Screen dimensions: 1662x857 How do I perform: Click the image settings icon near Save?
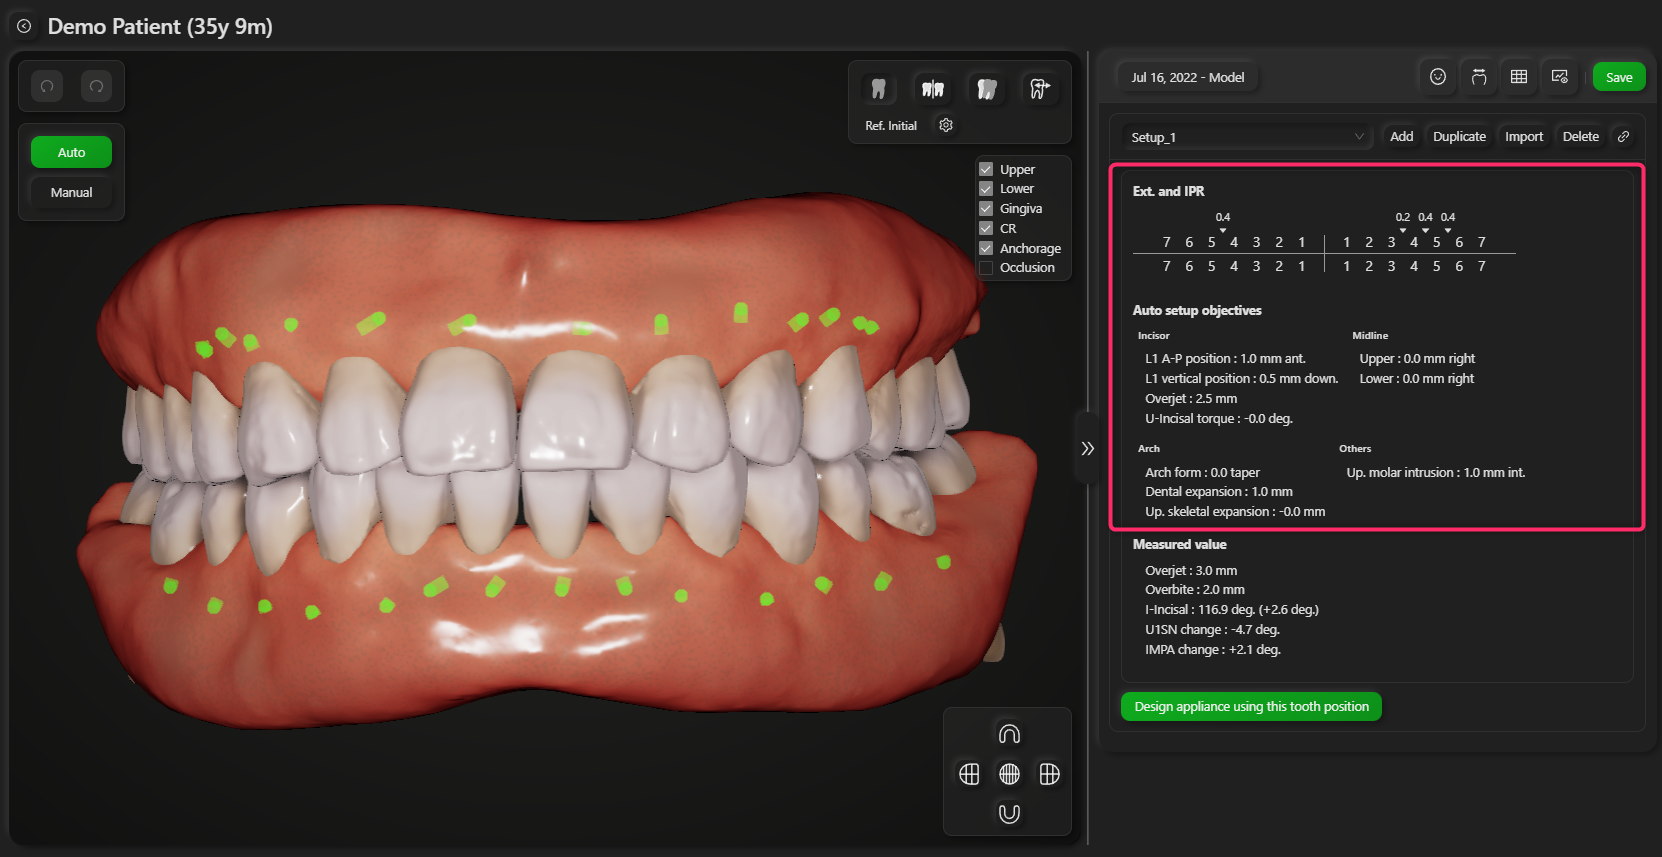pos(1560,77)
